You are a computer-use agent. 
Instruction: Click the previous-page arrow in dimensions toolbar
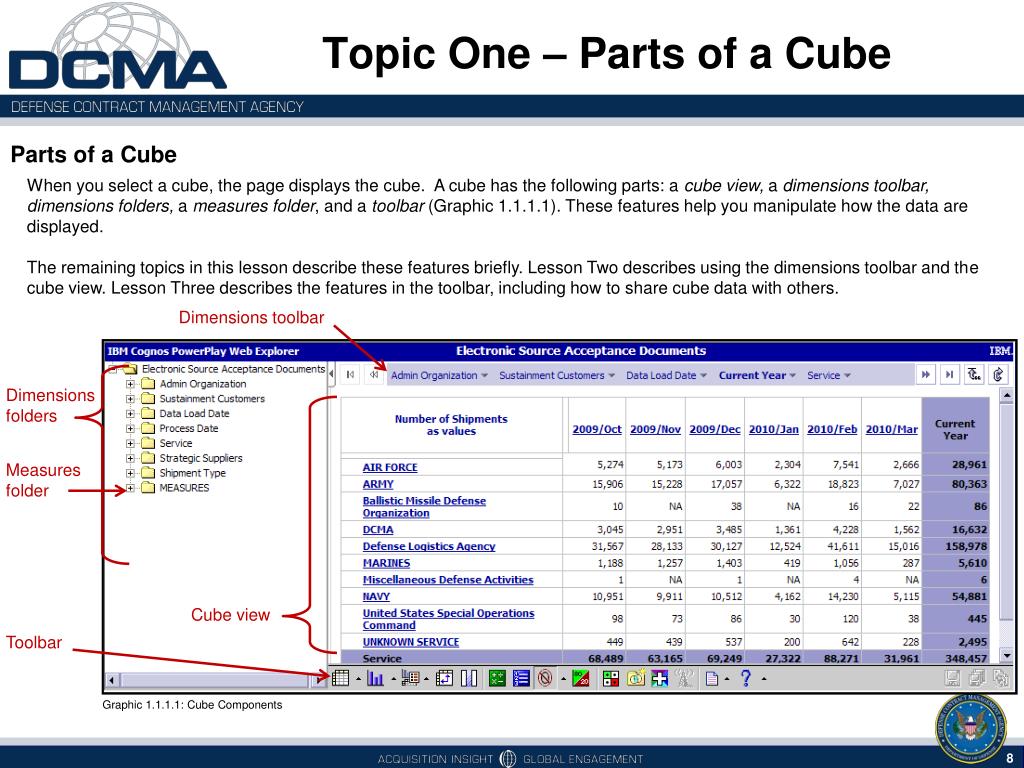pyautogui.click(x=374, y=375)
